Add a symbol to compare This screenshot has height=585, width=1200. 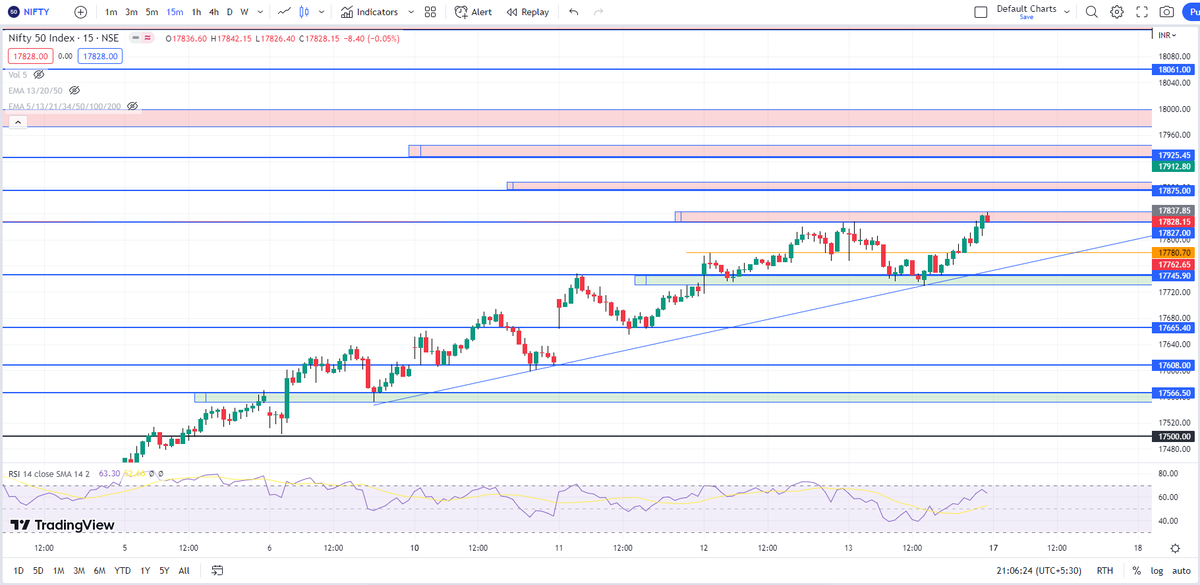(80, 12)
